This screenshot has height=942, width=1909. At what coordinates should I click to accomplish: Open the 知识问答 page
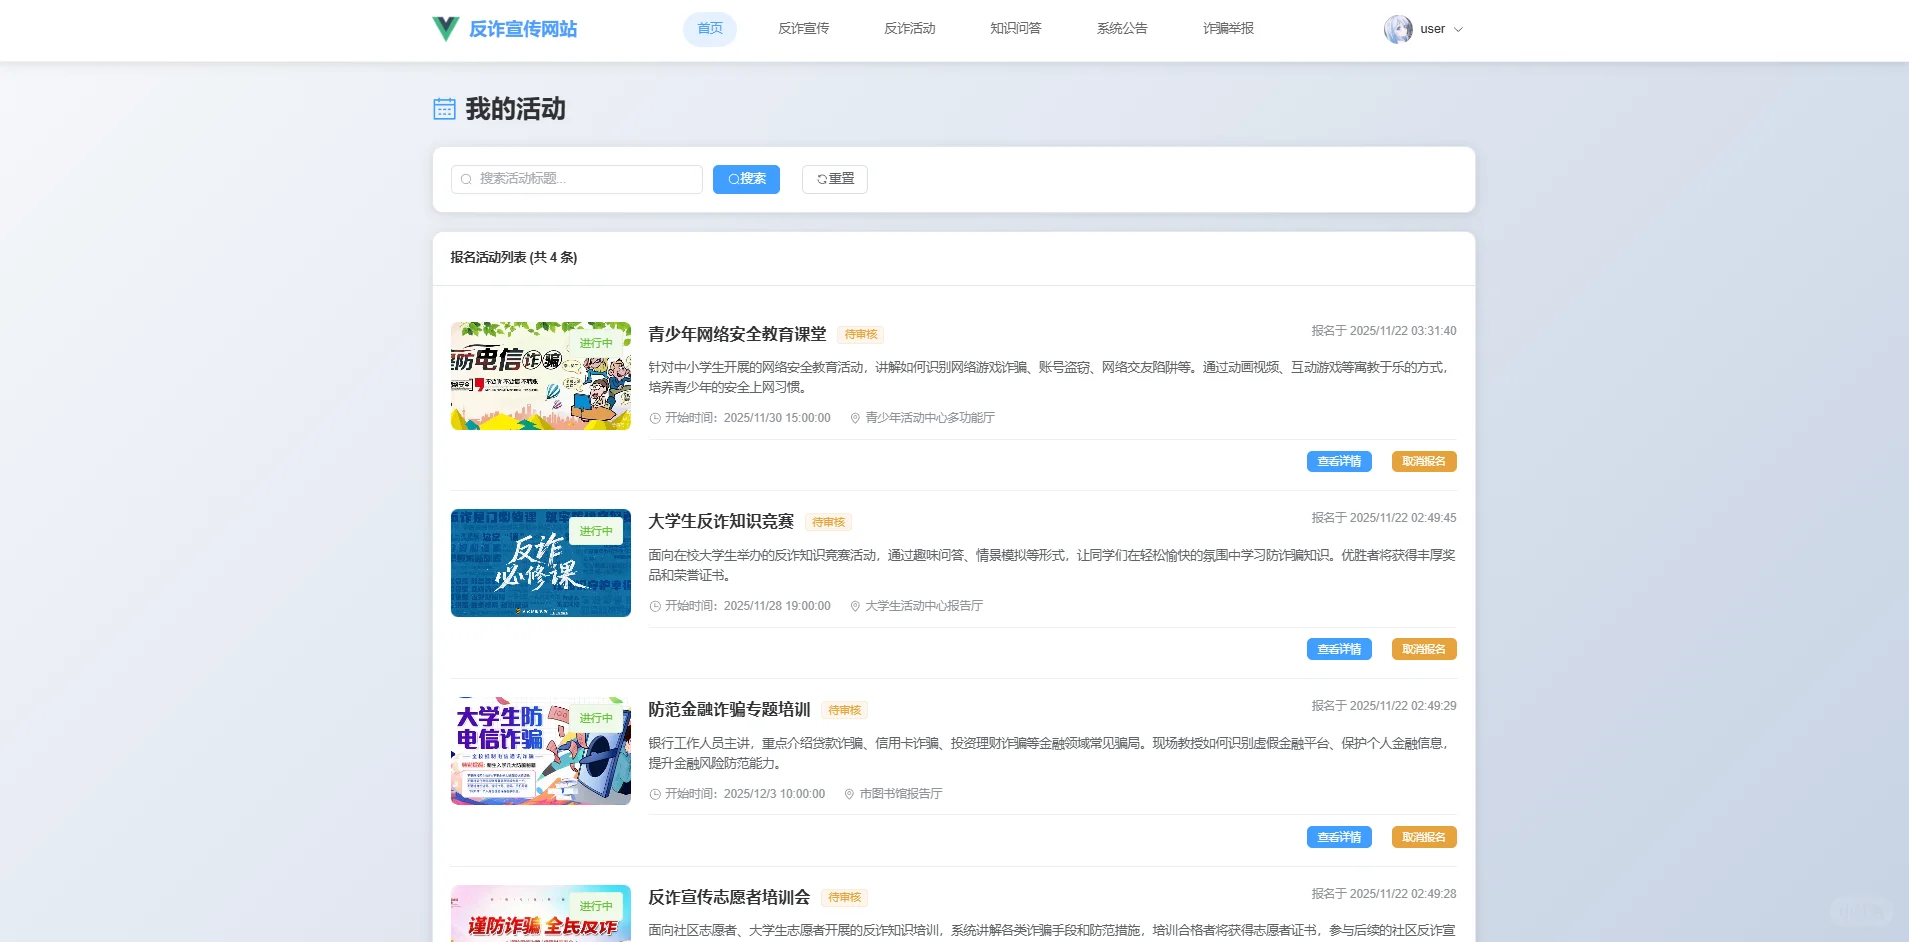[x=1014, y=29]
